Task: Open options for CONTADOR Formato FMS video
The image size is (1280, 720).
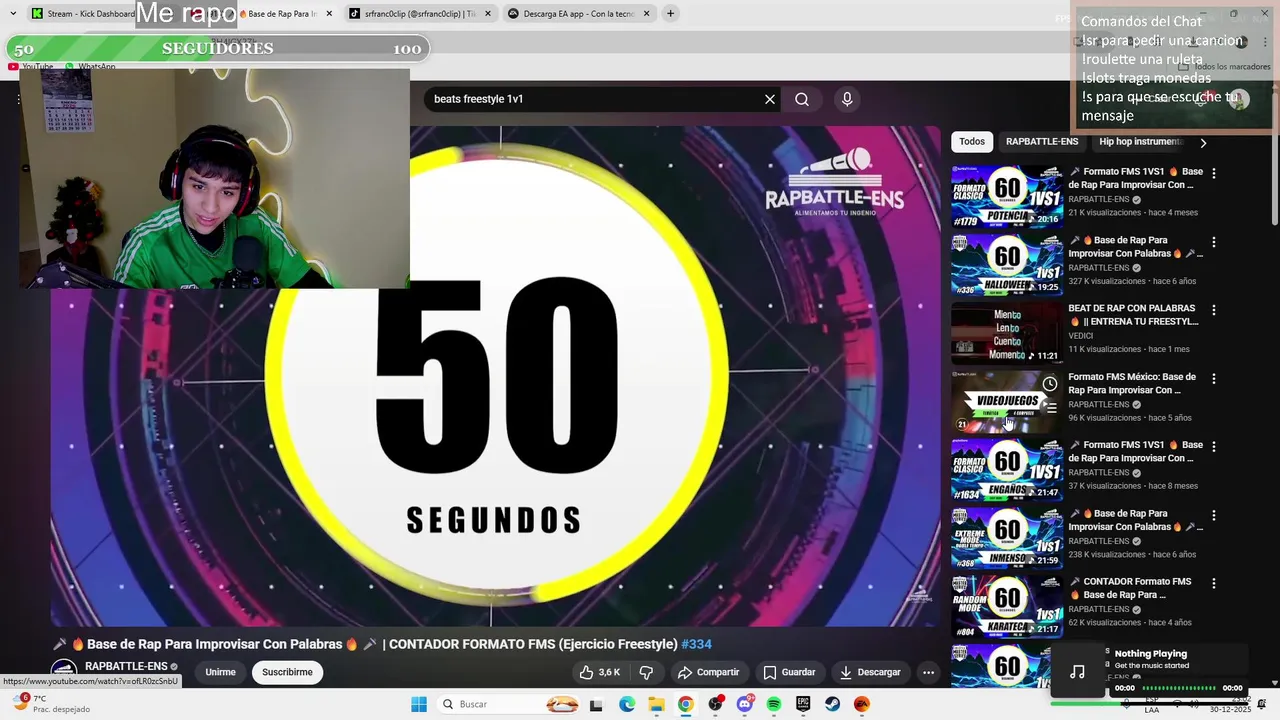Action: pos(1214,584)
